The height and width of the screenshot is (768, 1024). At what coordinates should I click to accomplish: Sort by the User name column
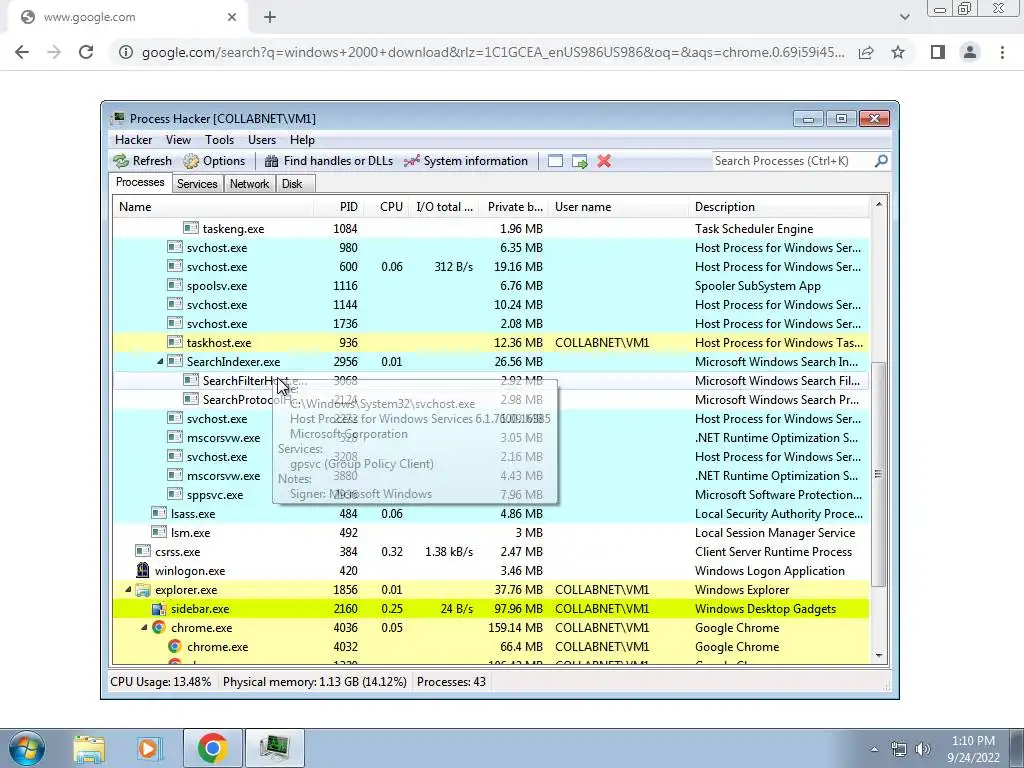pyautogui.click(x=618, y=207)
